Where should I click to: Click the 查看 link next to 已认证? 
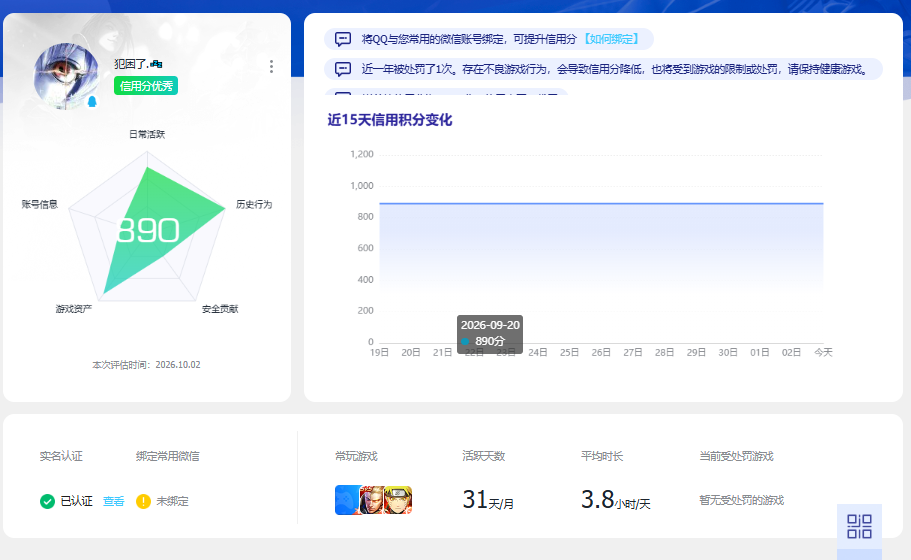pos(113,501)
